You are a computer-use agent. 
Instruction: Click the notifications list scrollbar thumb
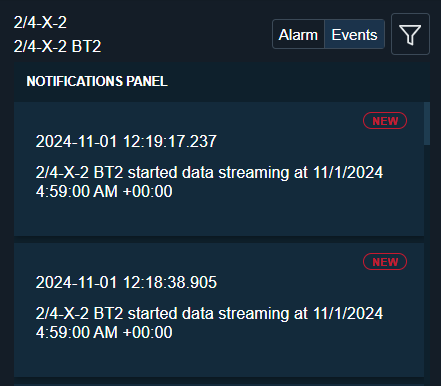pyautogui.click(x=427, y=123)
